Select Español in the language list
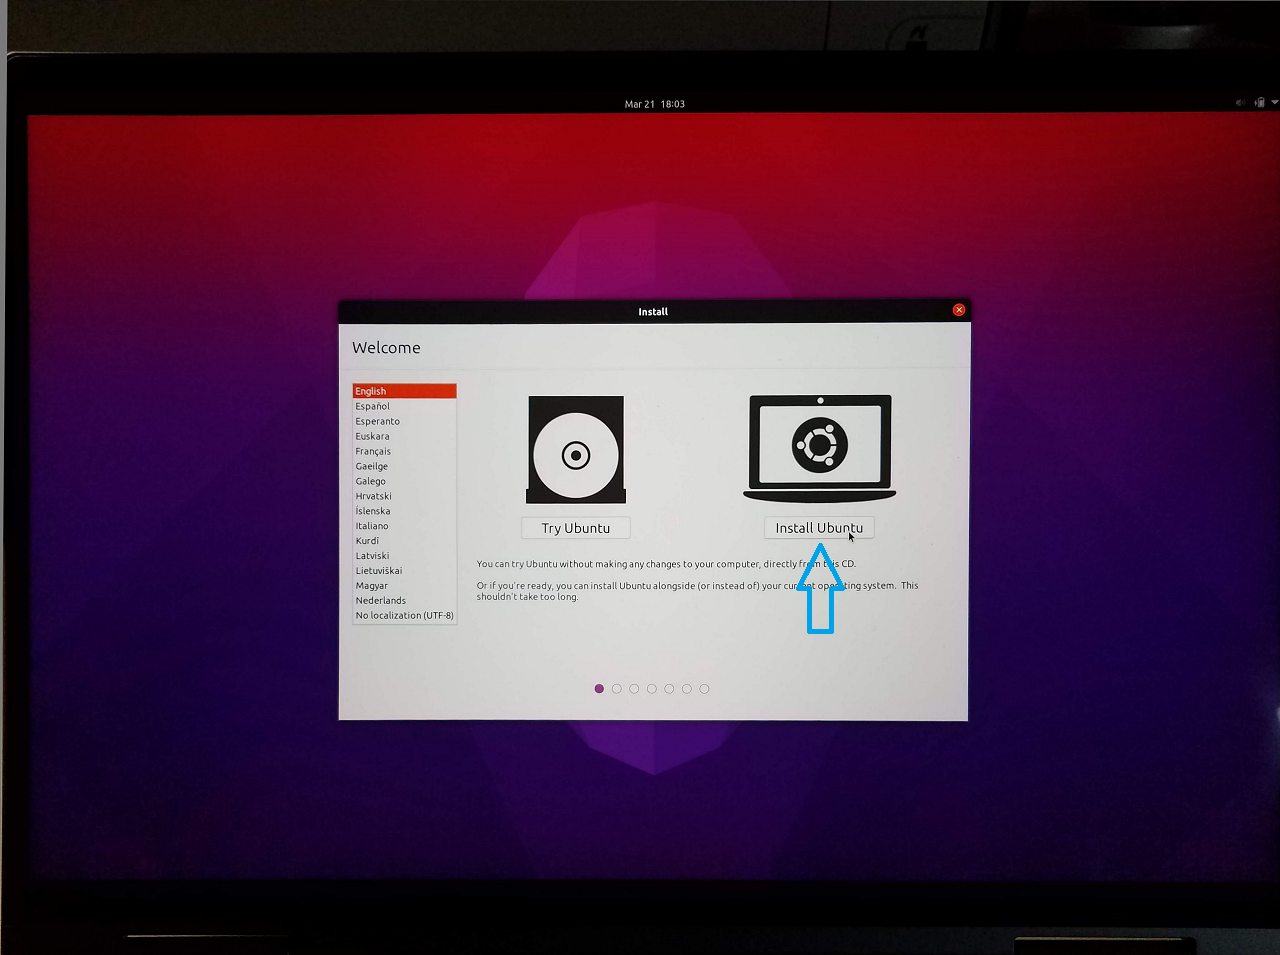 [404, 406]
